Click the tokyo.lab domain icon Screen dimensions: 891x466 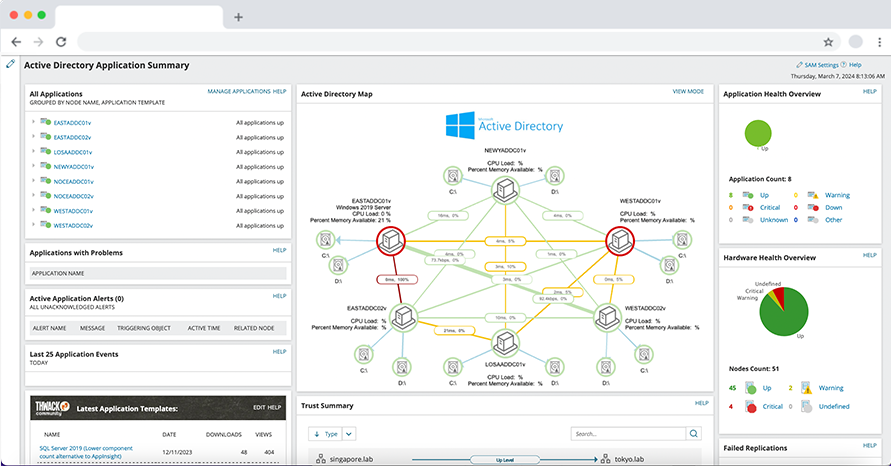606,459
